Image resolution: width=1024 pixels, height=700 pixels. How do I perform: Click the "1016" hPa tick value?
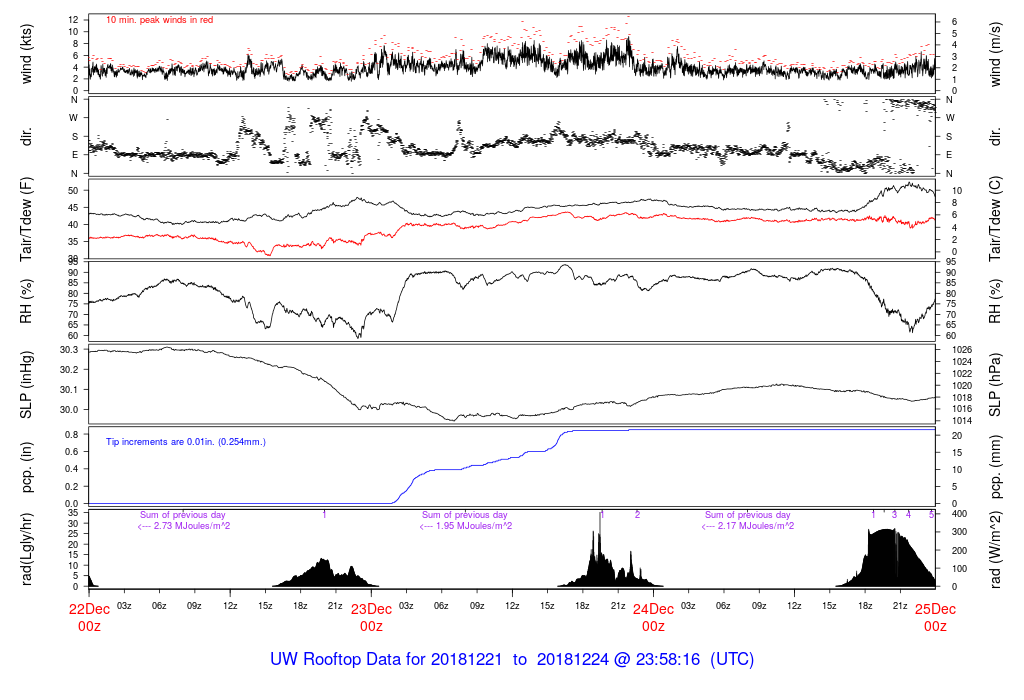tap(962, 409)
